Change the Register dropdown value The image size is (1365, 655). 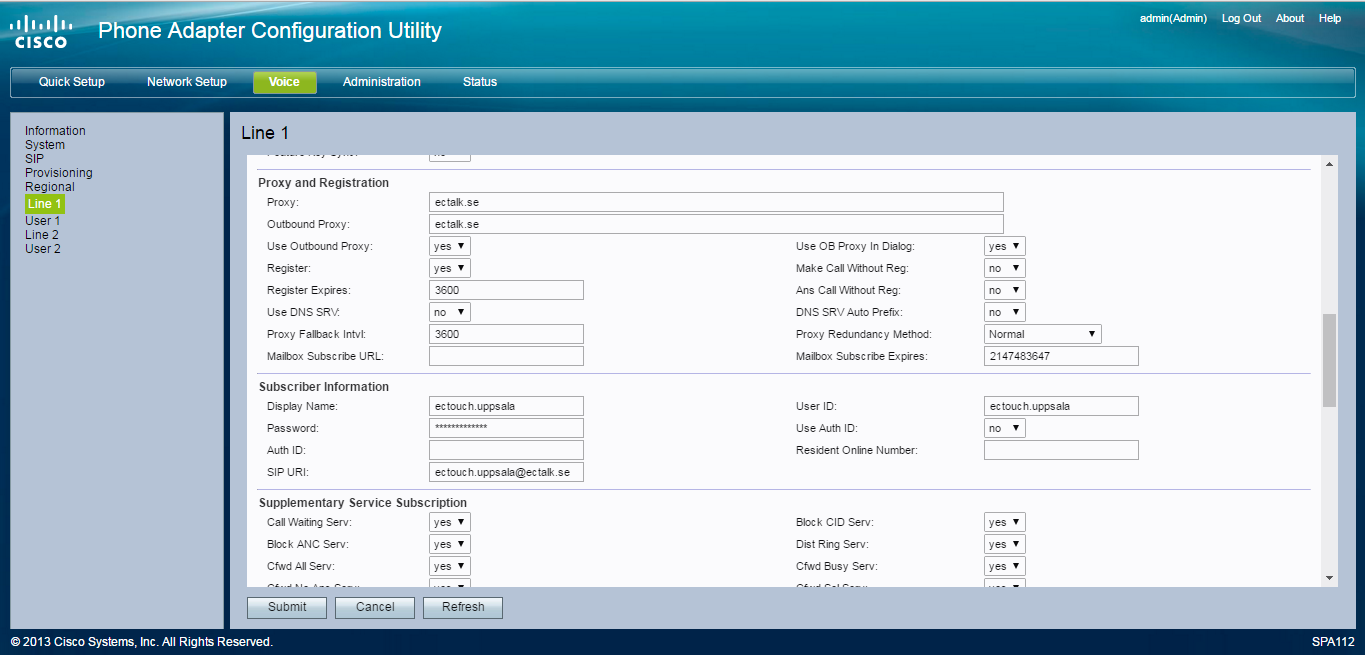point(449,268)
